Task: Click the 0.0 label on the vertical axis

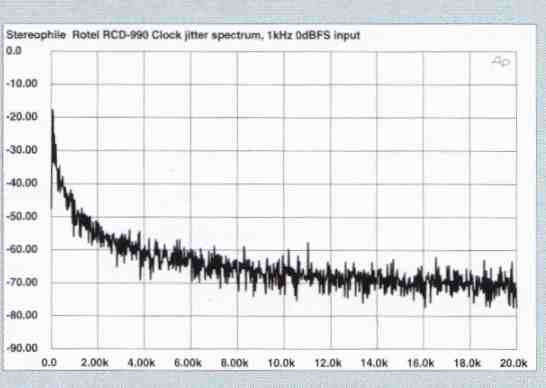Action: point(14,51)
